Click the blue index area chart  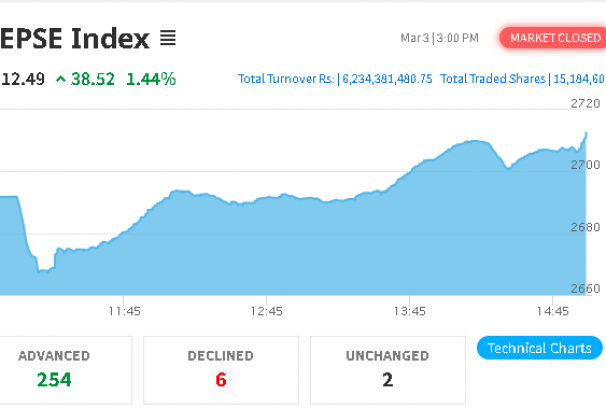coord(300,250)
